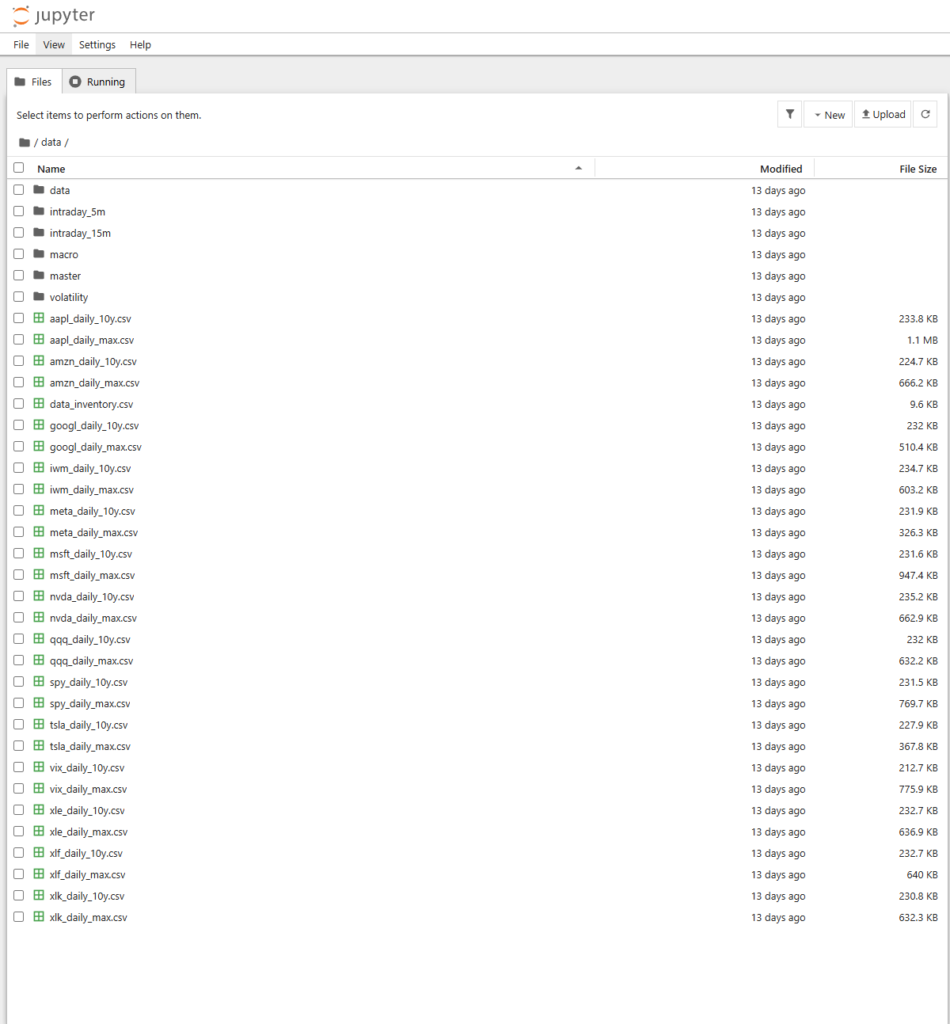
Task: Click the 947.4 KB file size value
Action: pyautogui.click(x=918, y=575)
